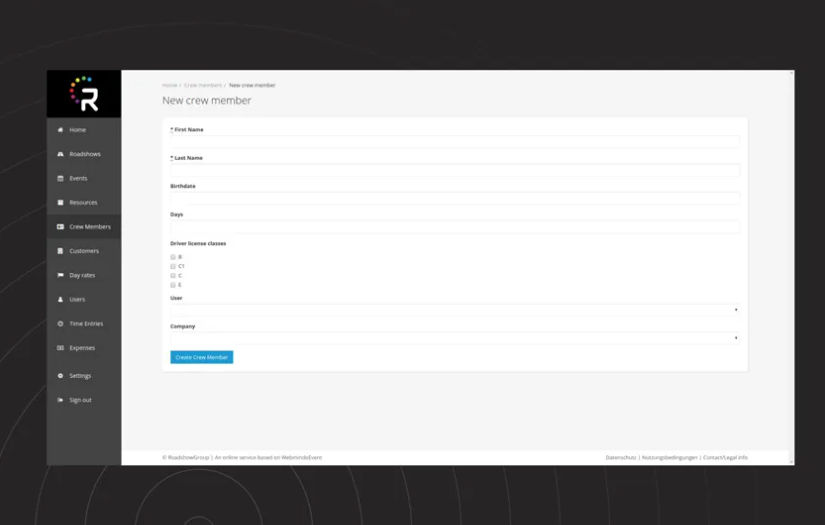Click the Settings gear icon
The height and width of the screenshot is (525, 825).
click(x=60, y=376)
